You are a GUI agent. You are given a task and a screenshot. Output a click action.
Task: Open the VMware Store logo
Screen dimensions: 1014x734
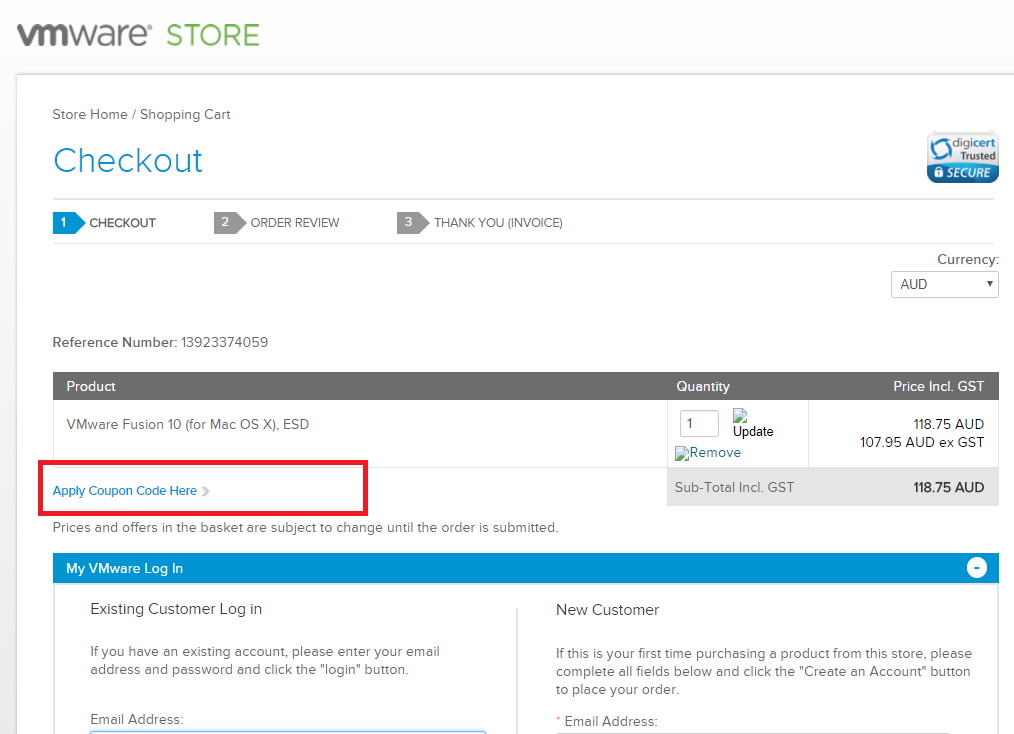[138, 35]
